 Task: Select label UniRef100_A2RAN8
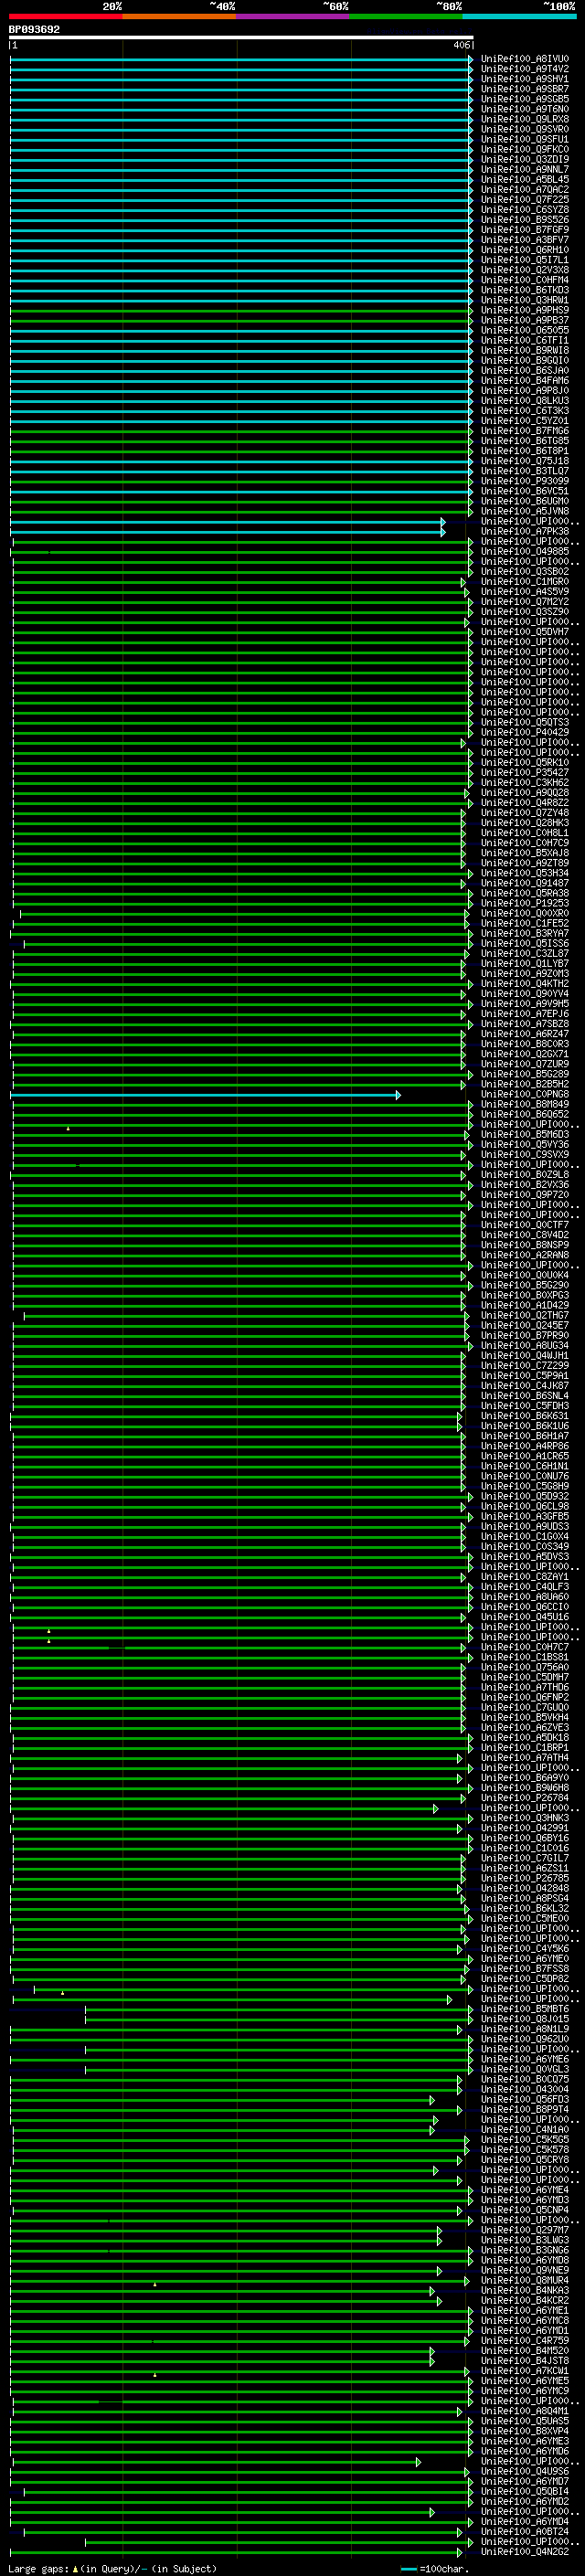coord(525,1256)
